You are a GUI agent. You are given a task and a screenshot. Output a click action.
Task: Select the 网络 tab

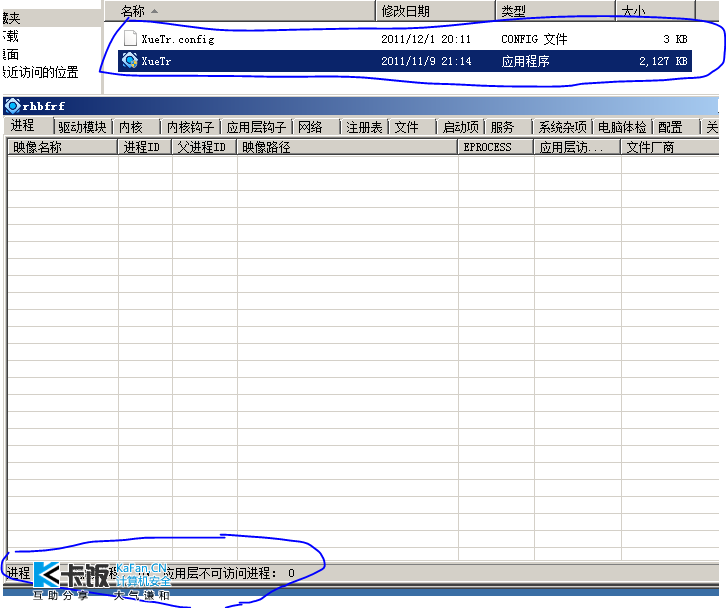[x=310, y=127]
